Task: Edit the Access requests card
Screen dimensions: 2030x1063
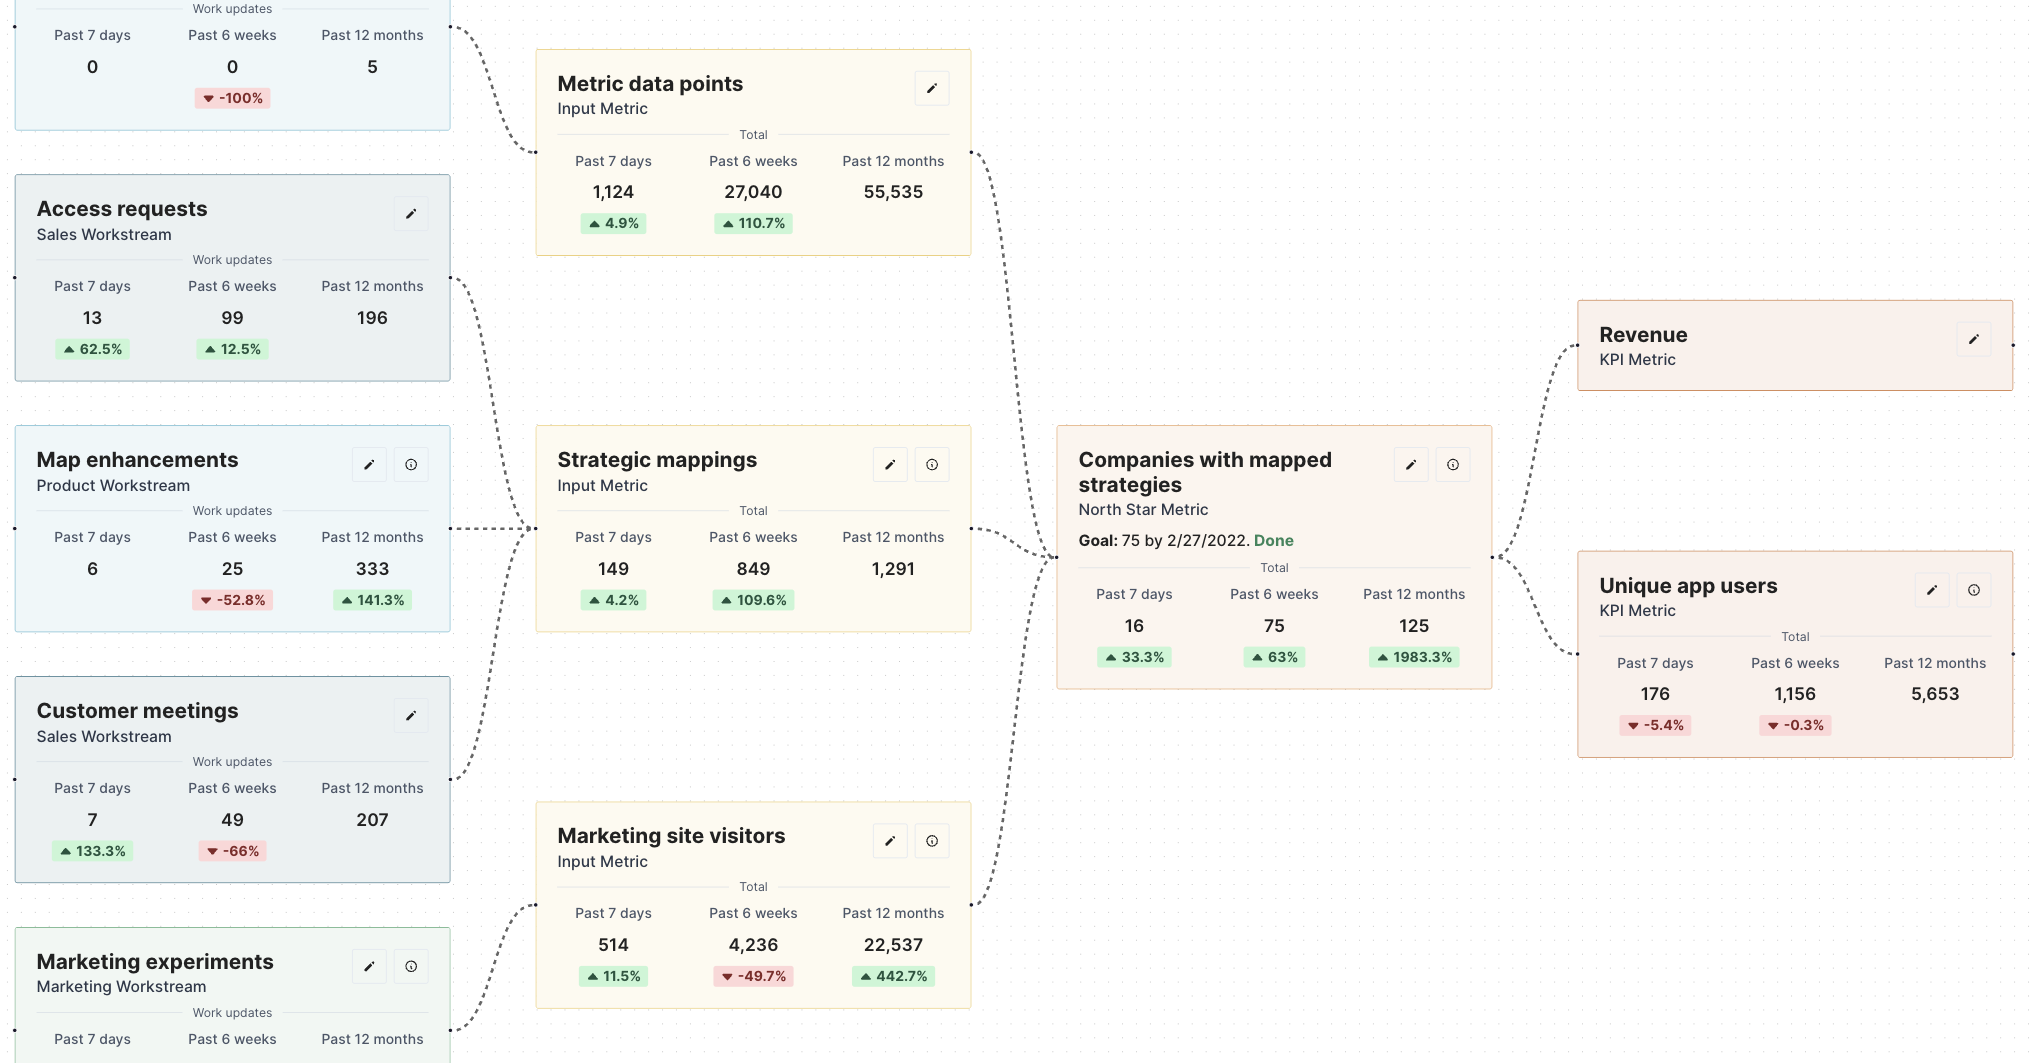Action: point(411,213)
